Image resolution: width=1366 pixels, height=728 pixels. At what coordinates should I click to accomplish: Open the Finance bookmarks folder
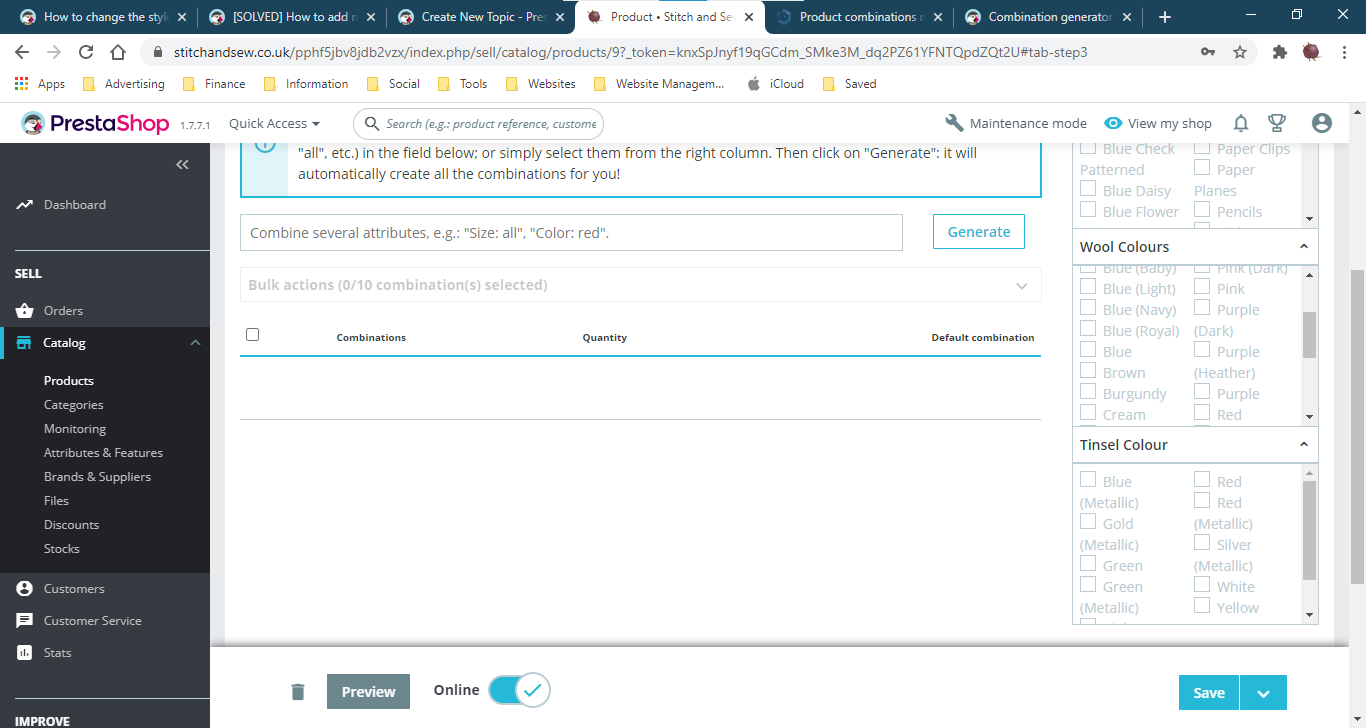click(214, 84)
